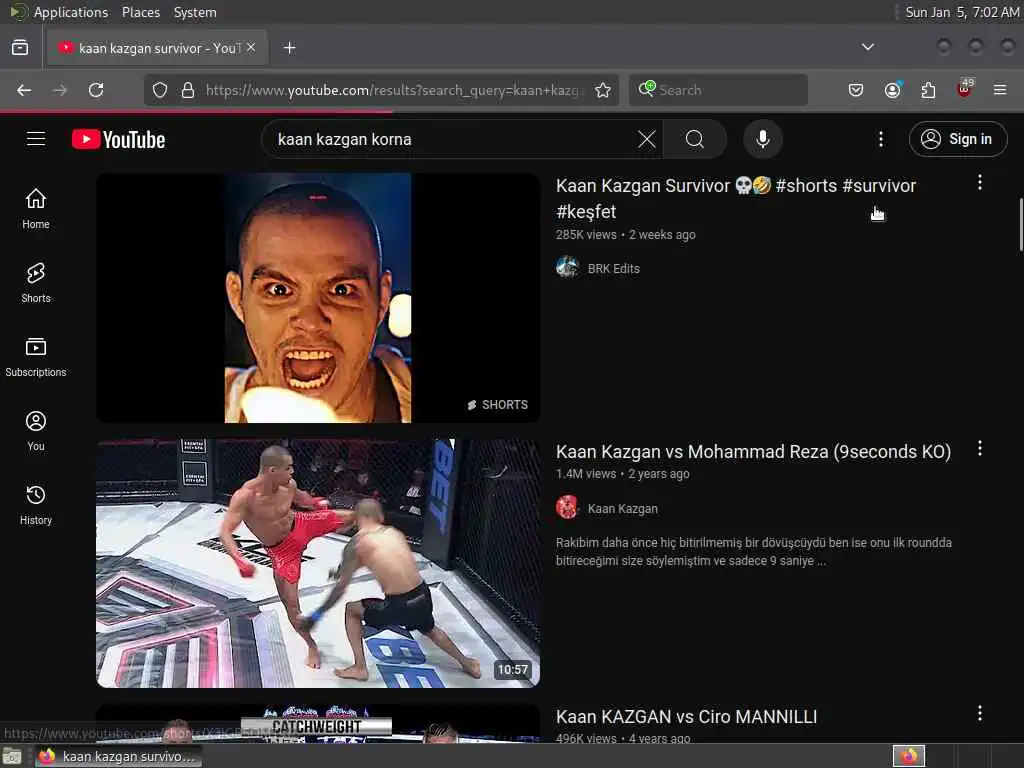Open the Firefox application menu
The image size is (1024, 768).
click(1000, 90)
